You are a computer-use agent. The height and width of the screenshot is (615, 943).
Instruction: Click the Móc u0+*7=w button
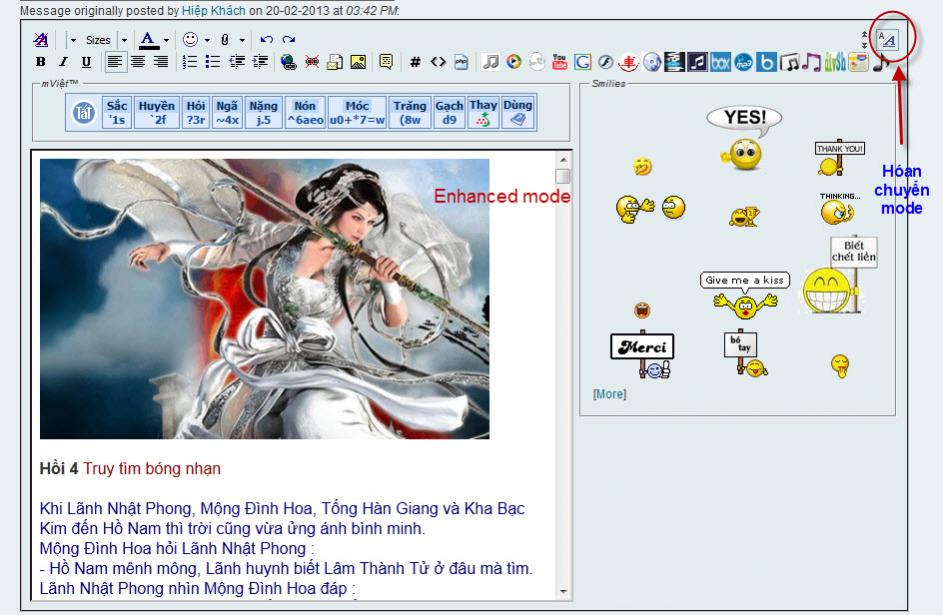point(357,113)
